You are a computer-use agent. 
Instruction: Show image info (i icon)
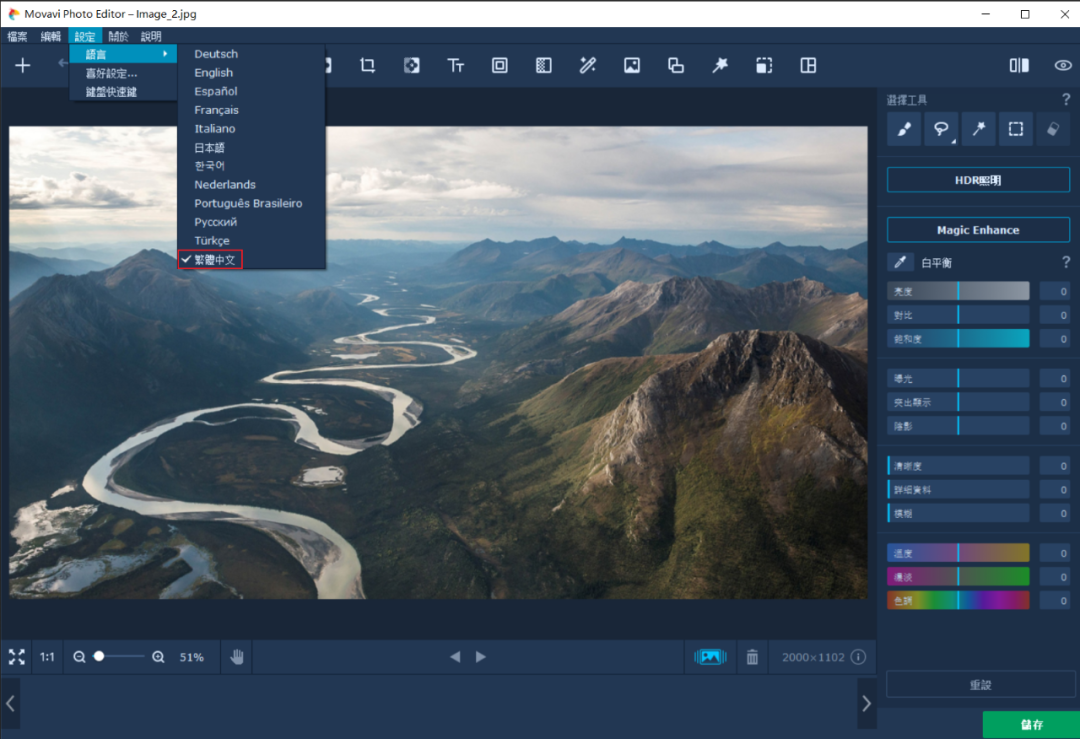858,657
